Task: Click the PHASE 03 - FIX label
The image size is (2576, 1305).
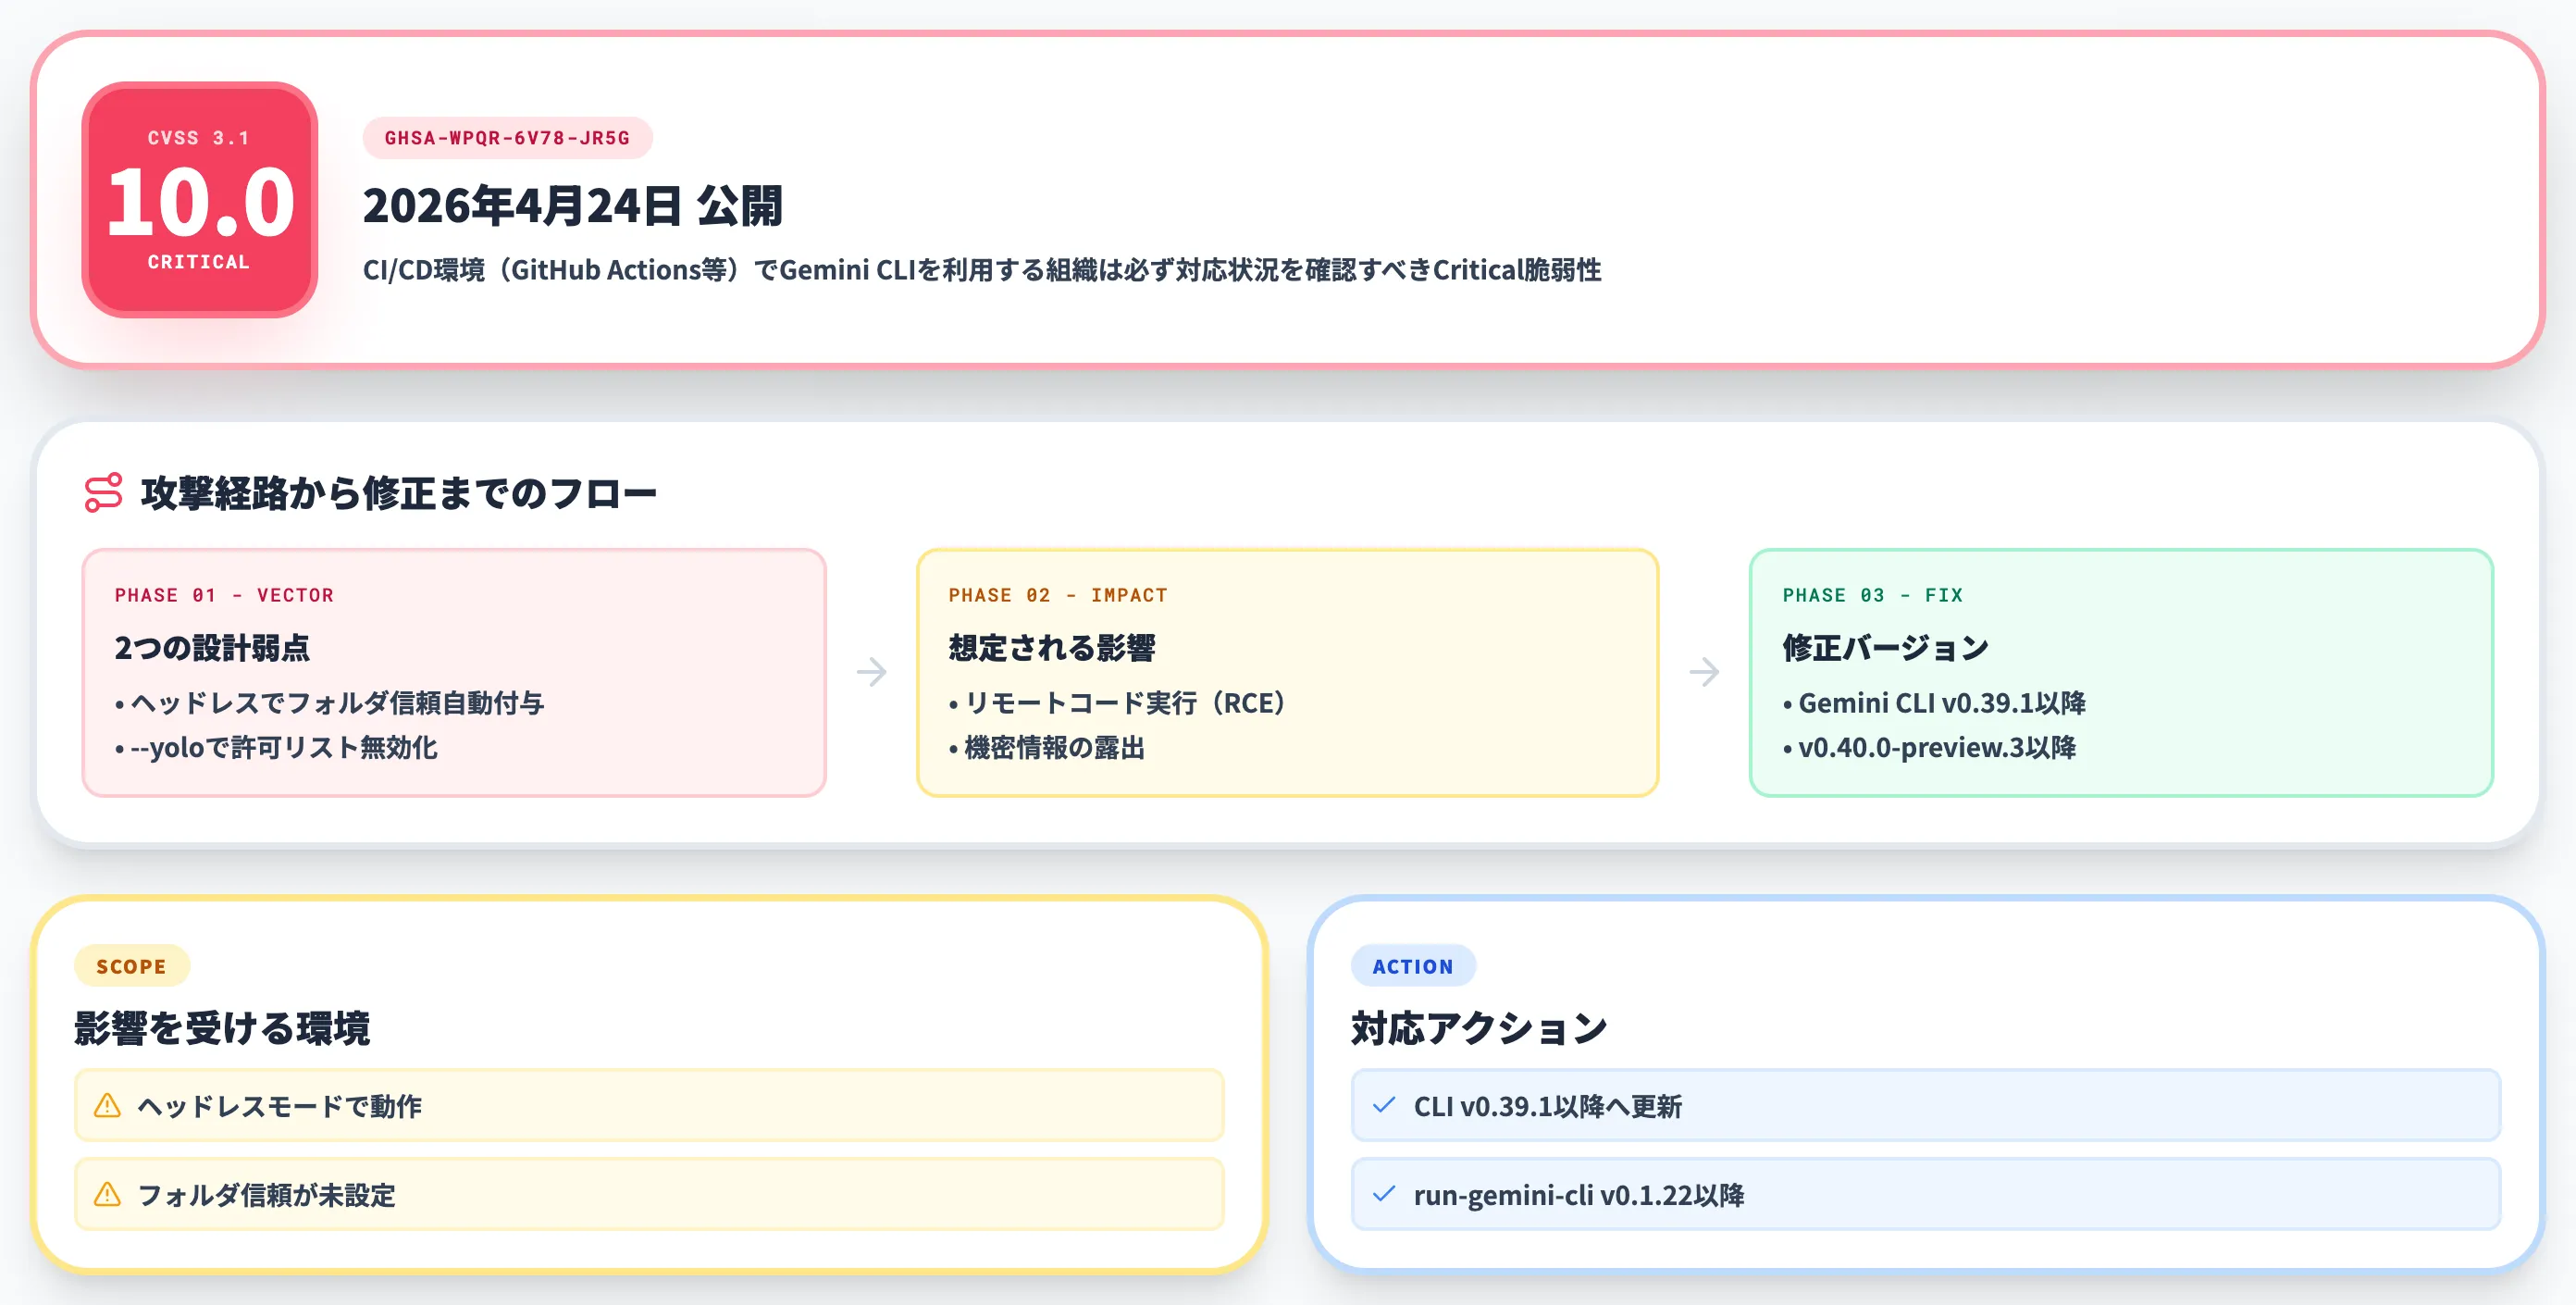Action: click(x=1873, y=595)
